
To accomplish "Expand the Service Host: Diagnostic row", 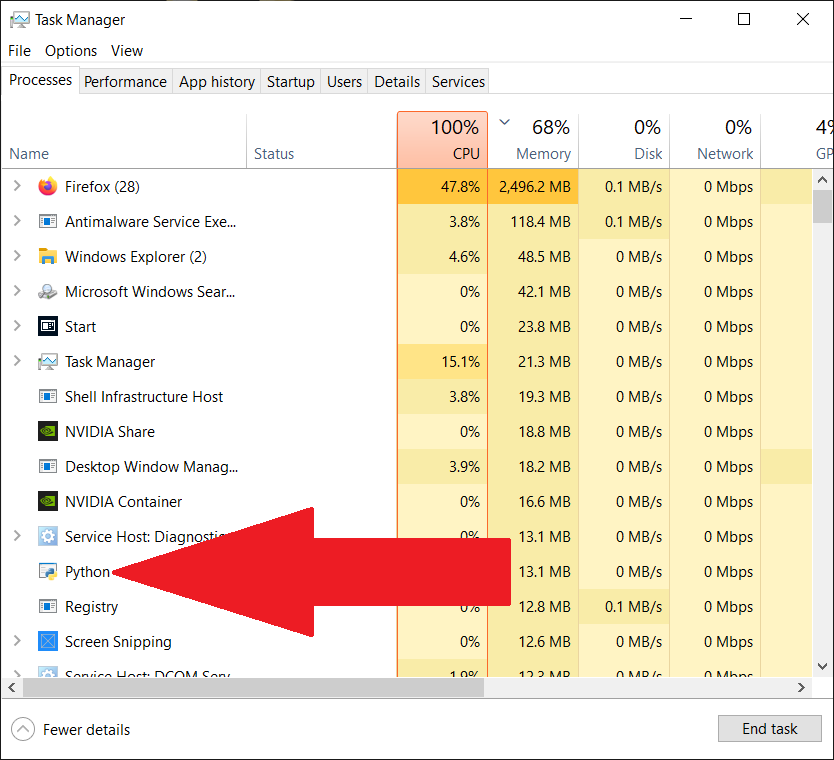I will 17,536.
